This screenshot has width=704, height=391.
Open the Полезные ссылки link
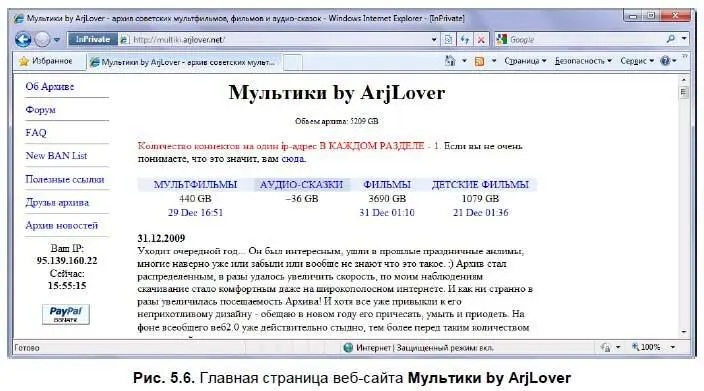pos(65,179)
